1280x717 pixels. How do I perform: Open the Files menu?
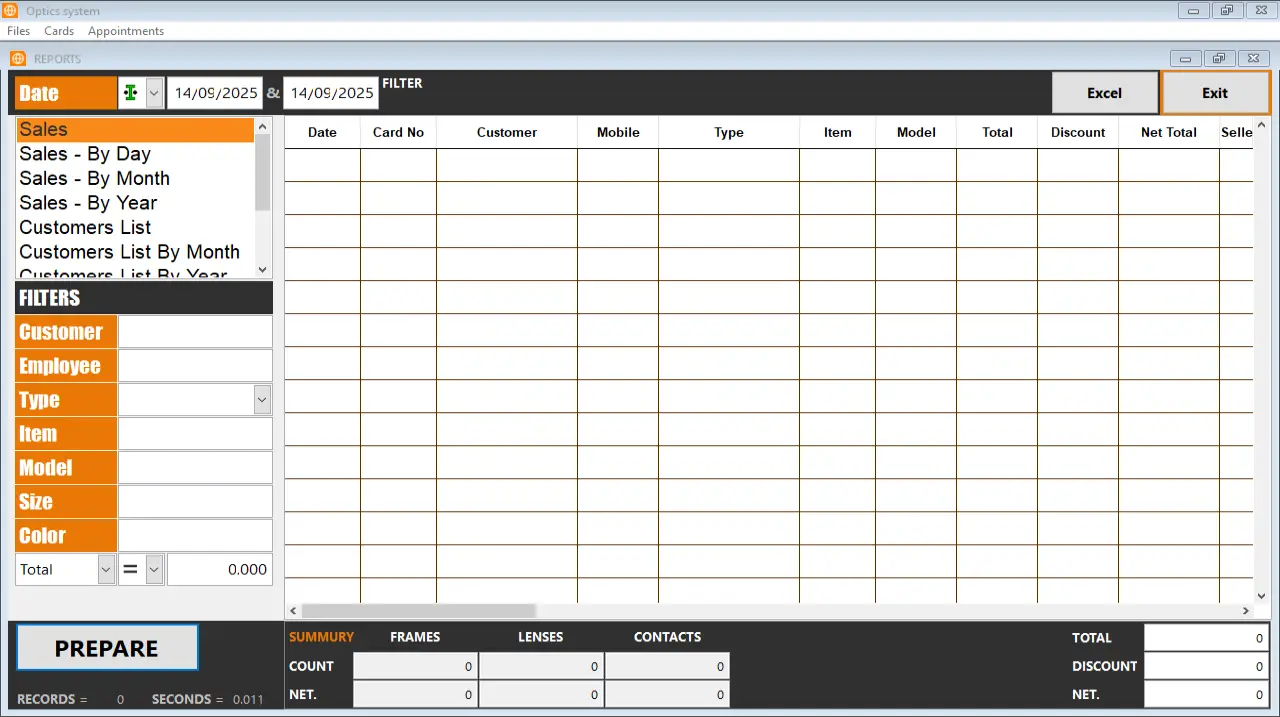[18, 31]
